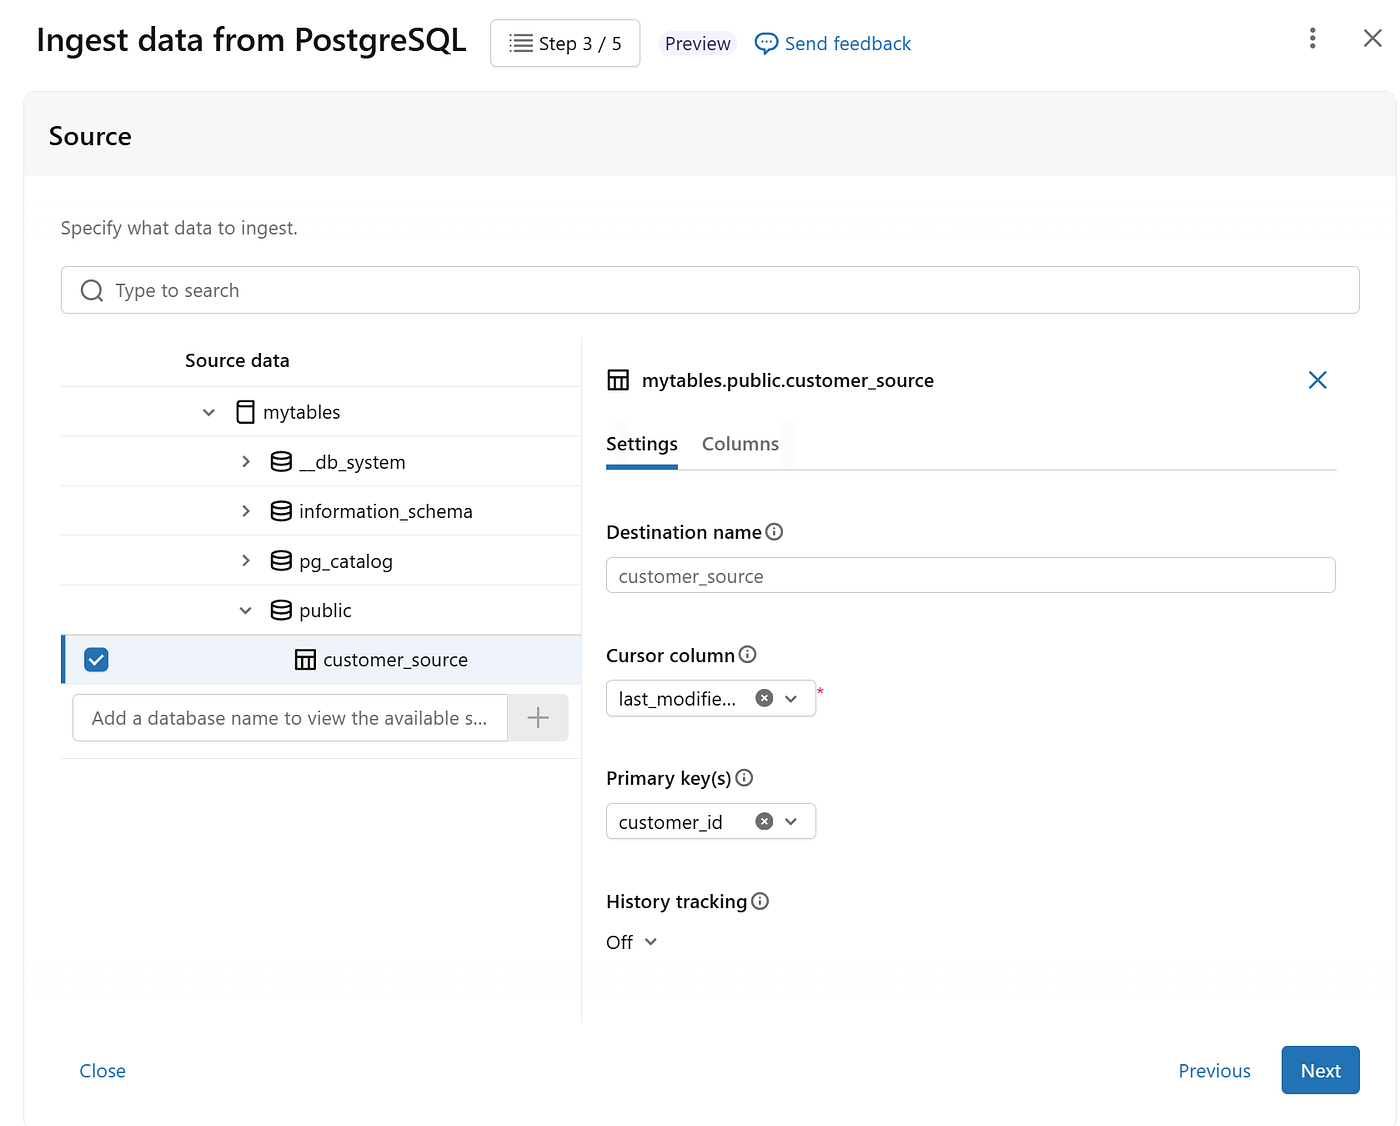Close the customer_source settings panel
Image resolution: width=1400 pixels, height=1126 pixels.
coord(1317,380)
